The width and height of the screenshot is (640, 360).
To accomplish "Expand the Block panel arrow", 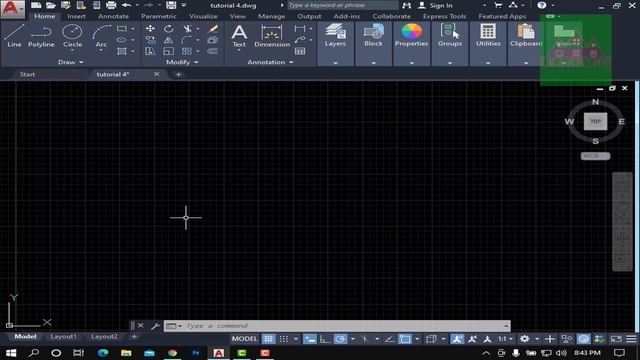I will click(x=373, y=63).
